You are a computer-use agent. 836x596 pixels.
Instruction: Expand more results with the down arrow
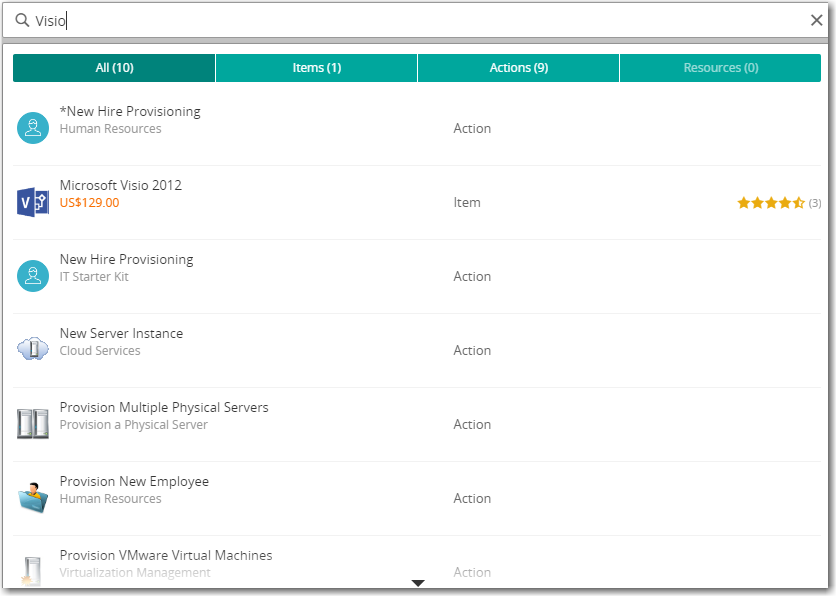pos(418,583)
